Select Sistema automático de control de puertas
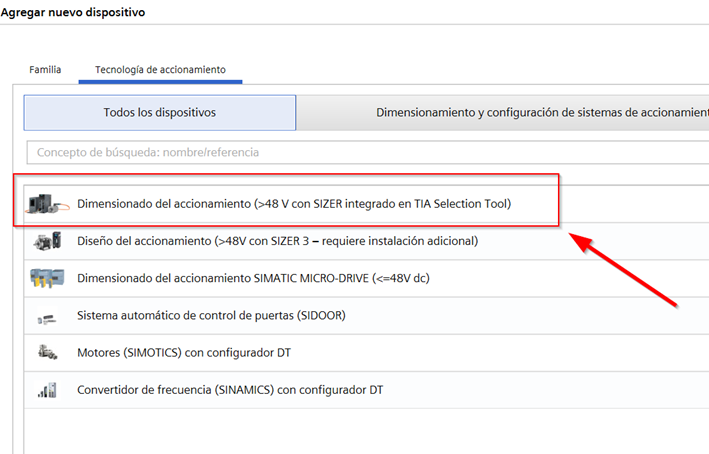Image resolution: width=709 pixels, height=454 pixels. (211, 316)
